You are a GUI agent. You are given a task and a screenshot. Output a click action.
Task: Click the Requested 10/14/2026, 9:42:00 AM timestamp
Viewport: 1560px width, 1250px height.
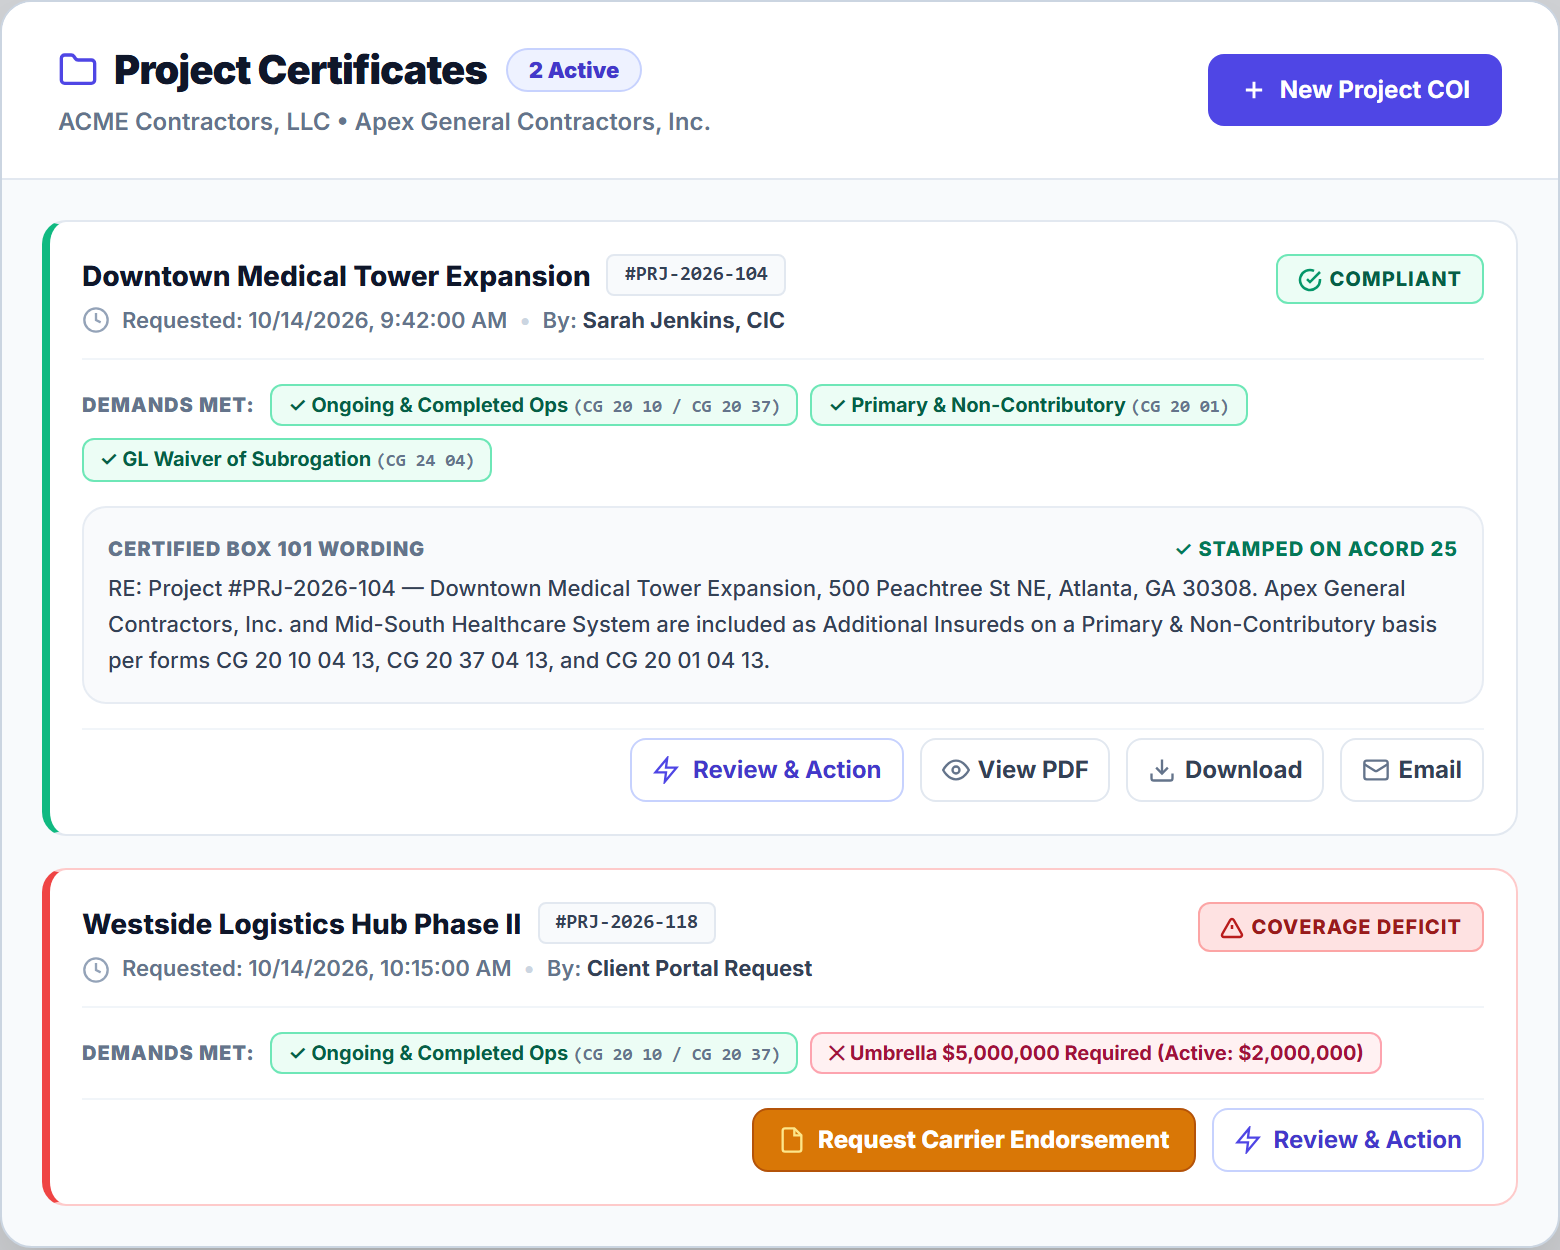(x=315, y=321)
